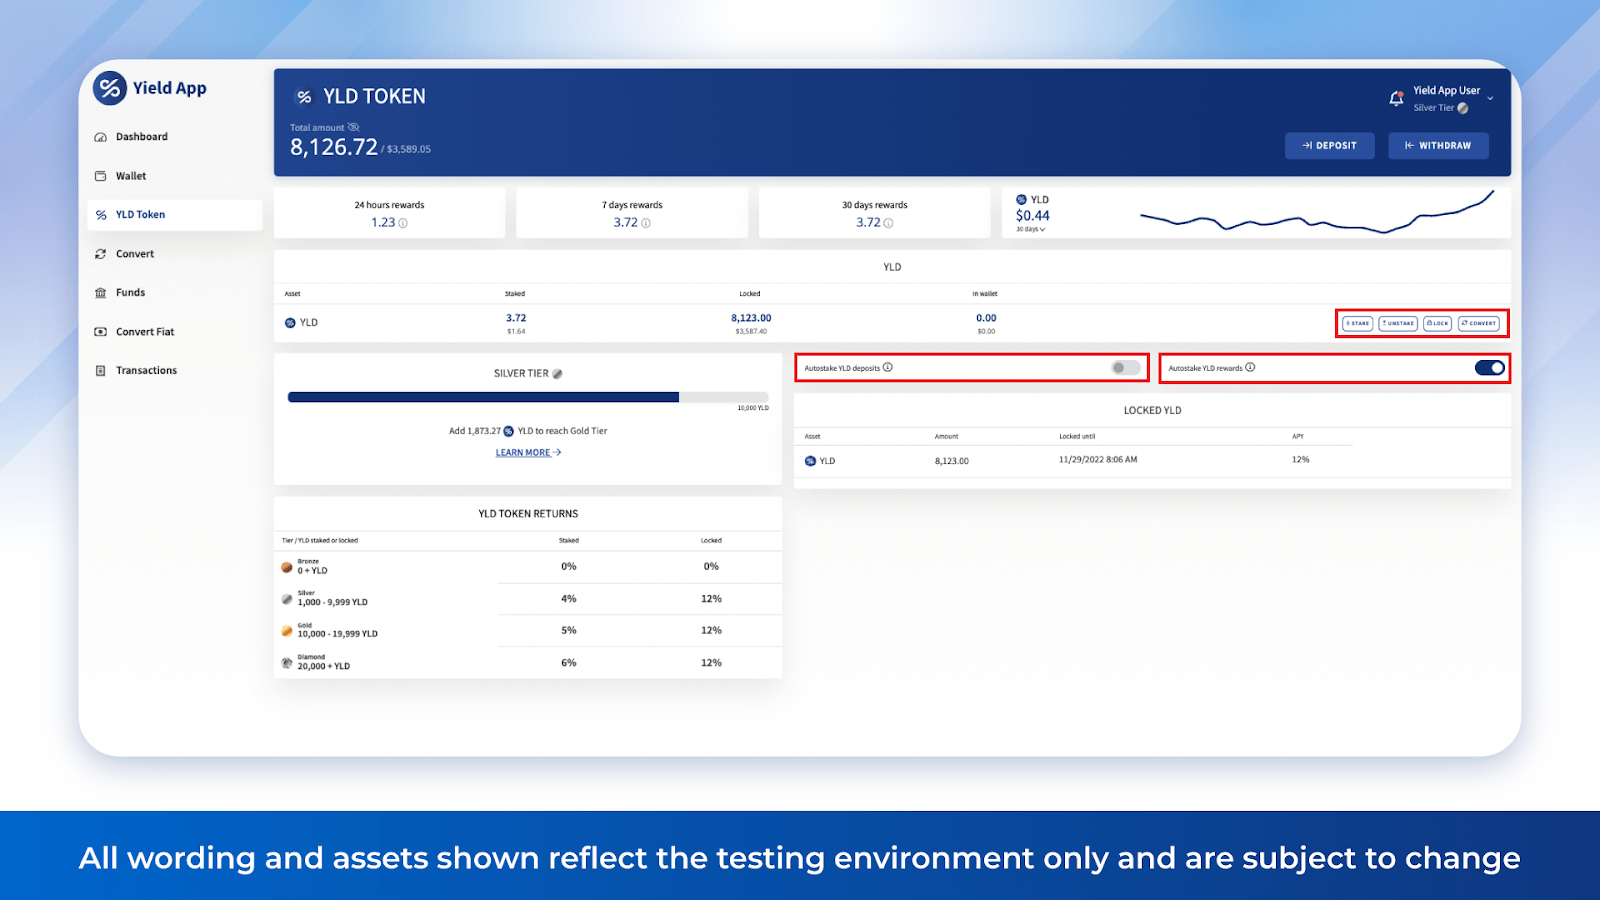This screenshot has height=900, width=1600.
Task: Follow the Learn More link
Action: tap(528, 453)
